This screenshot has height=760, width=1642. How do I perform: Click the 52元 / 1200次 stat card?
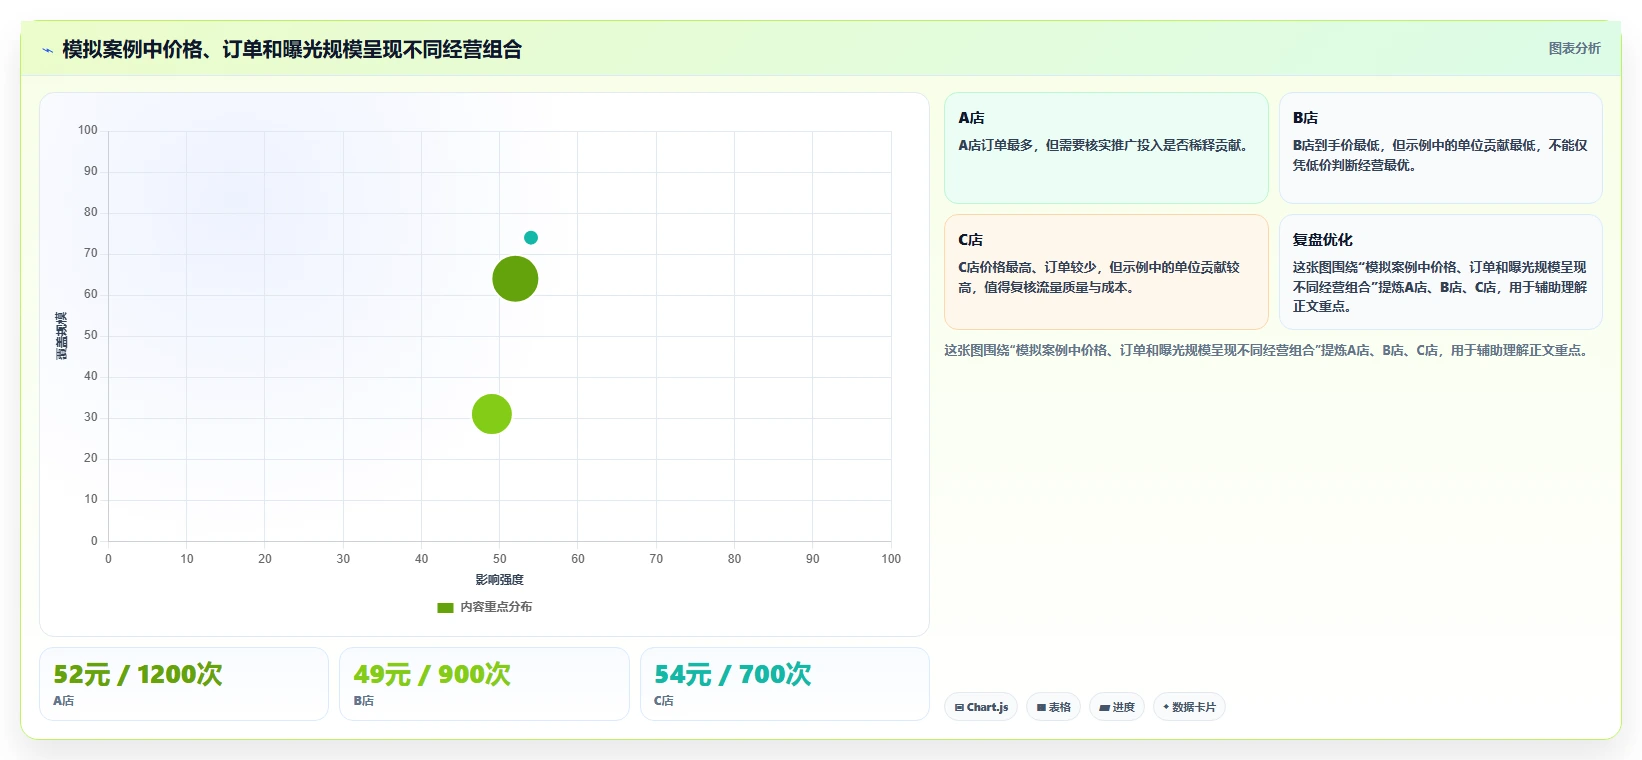(184, 684)
